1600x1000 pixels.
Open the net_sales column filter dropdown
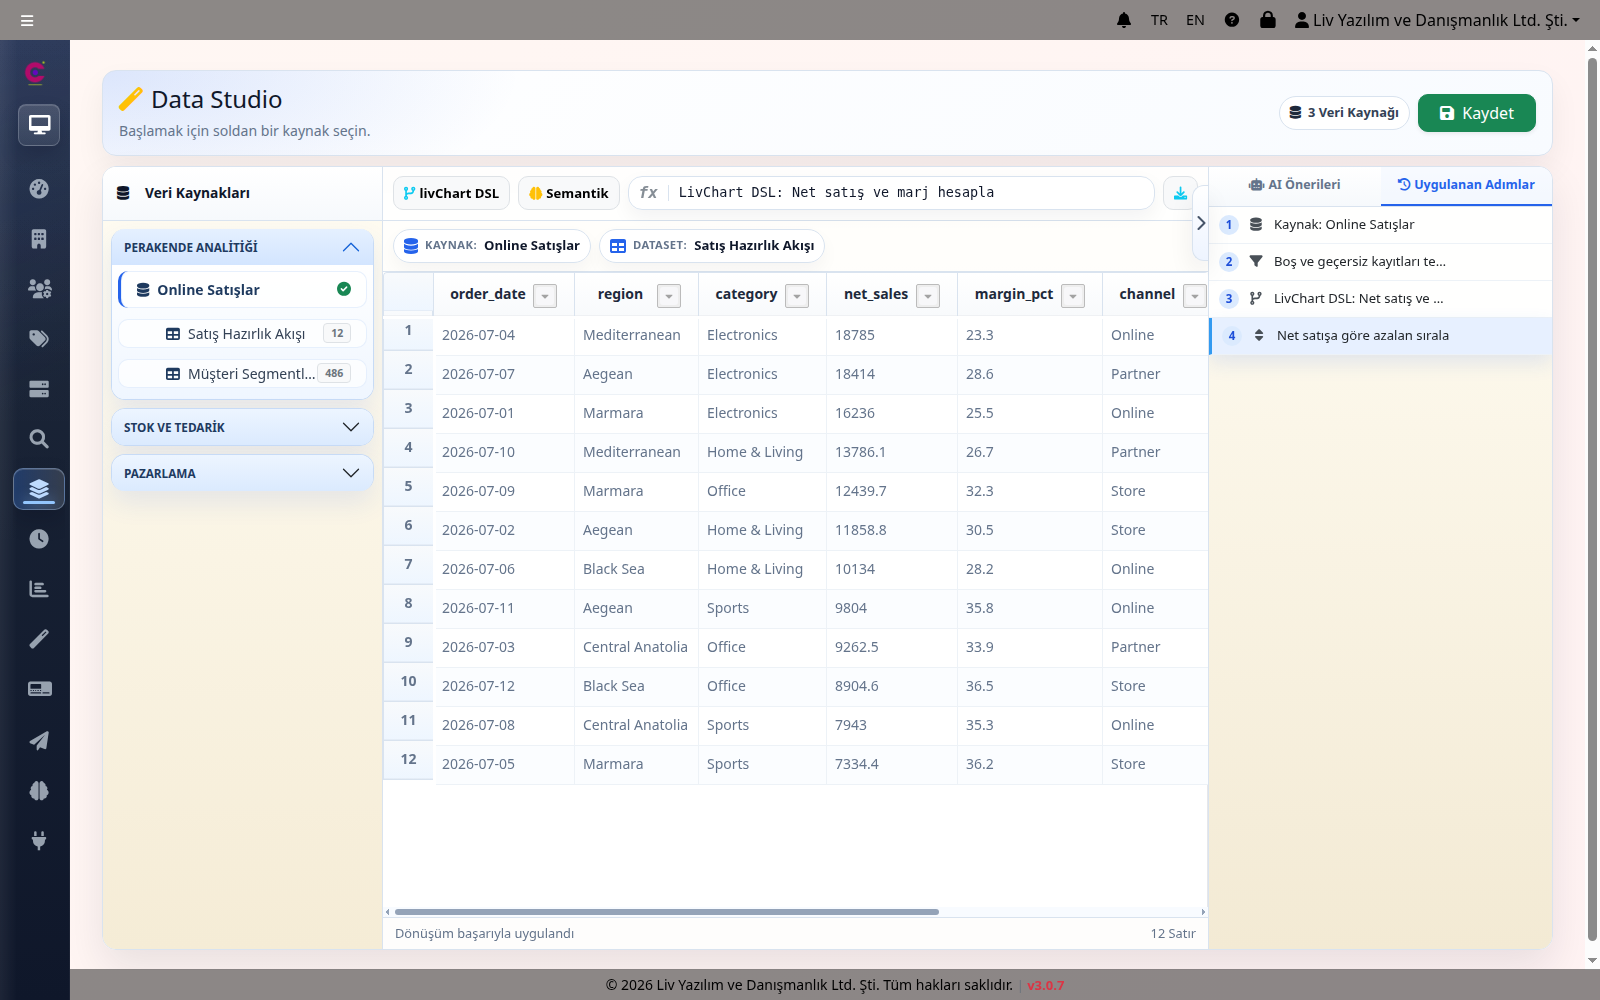pos(928,296)
